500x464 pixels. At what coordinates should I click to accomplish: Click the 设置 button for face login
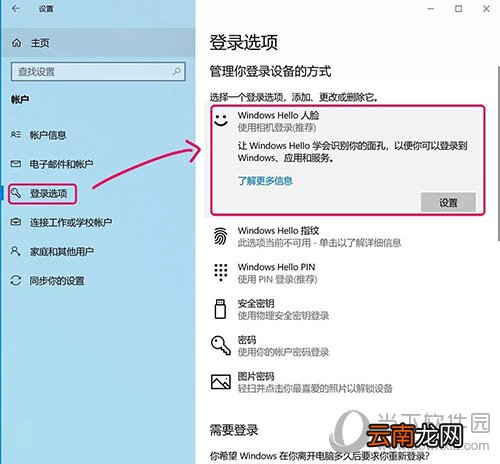(x=448, y=202)
